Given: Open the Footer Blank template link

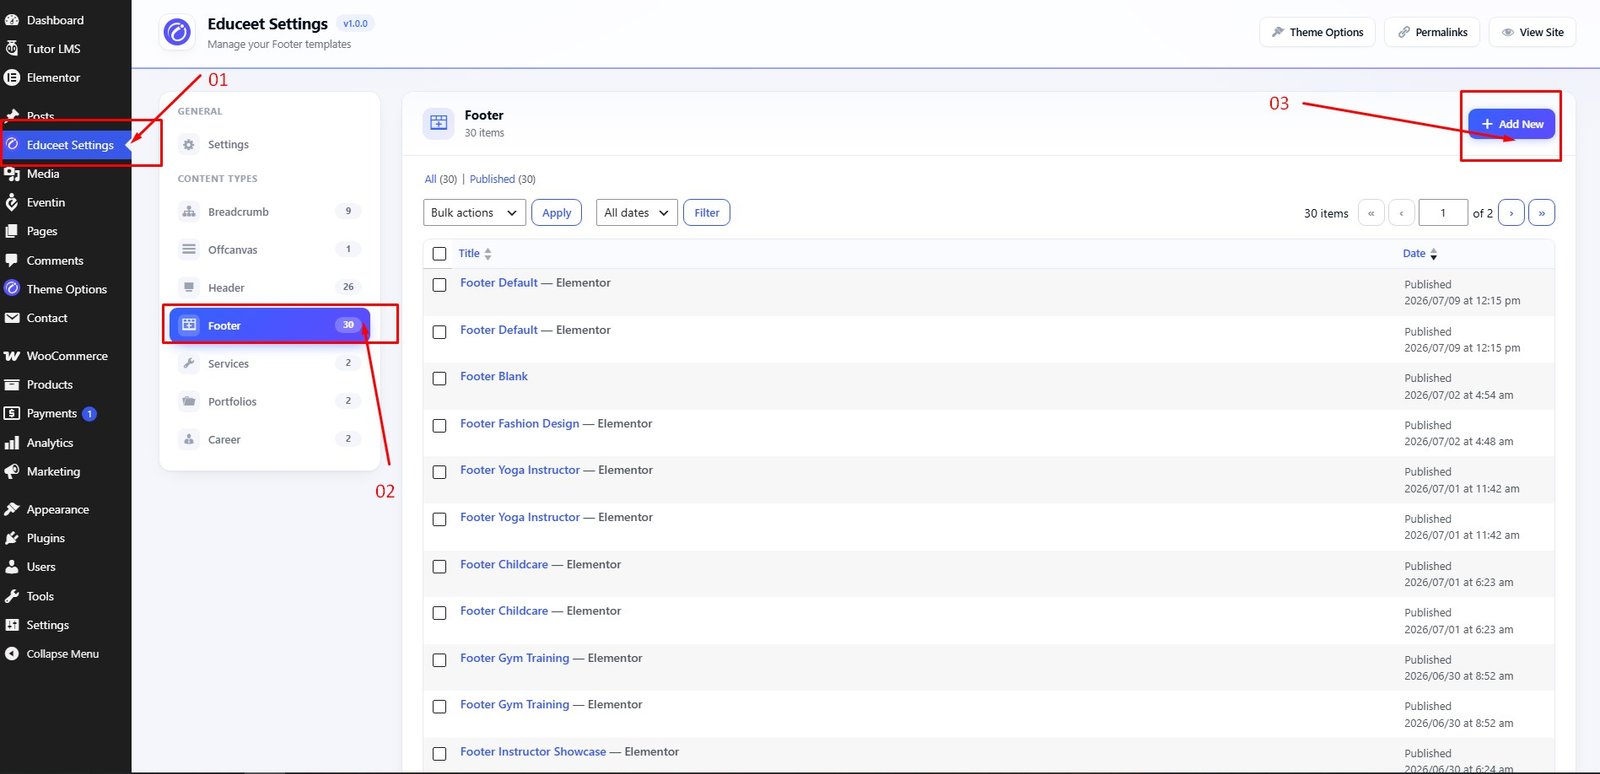Looking at the screenshot, I should [494, 377].
